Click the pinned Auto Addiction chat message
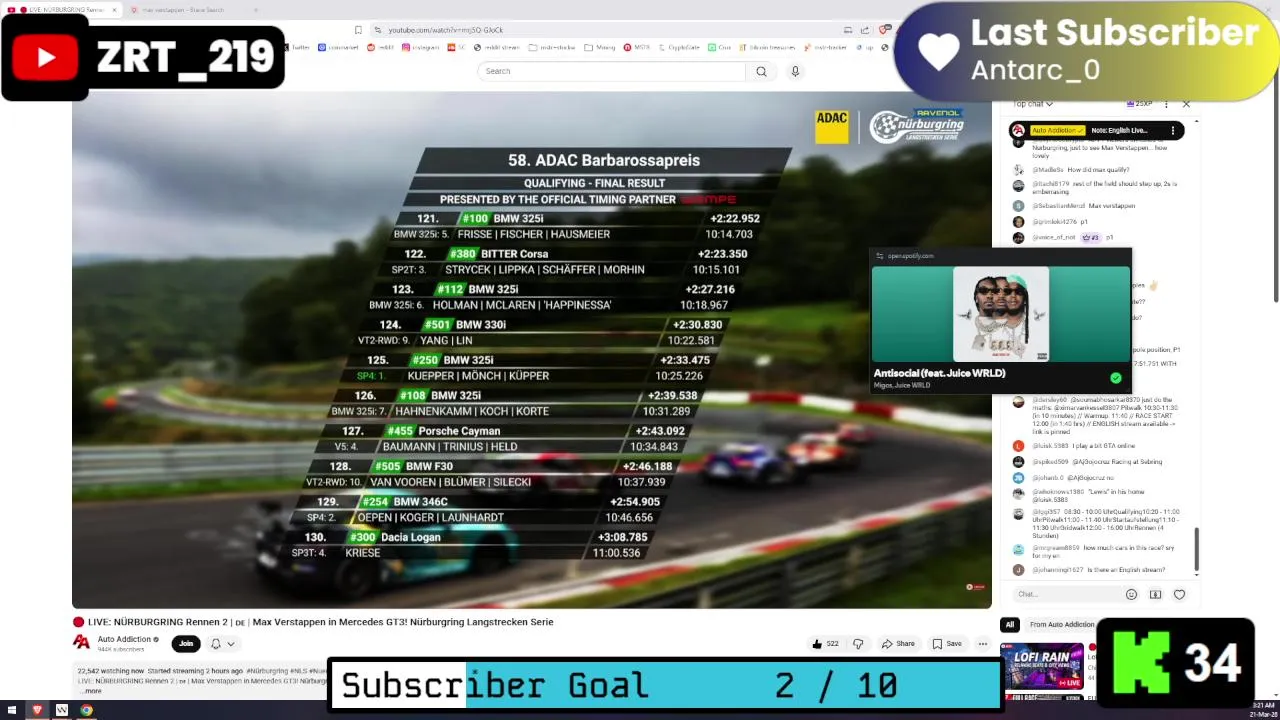Screen dimensions: 1280x720 tap(1097, 130)
